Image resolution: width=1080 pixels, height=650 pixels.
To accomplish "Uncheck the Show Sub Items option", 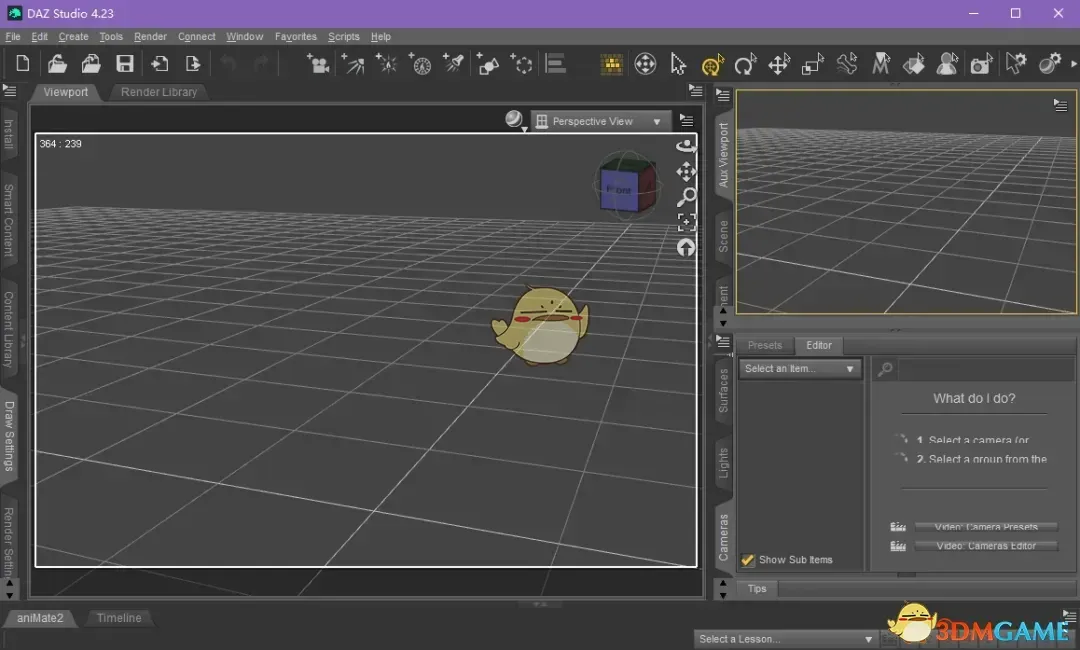I will (x=748, y=560).
